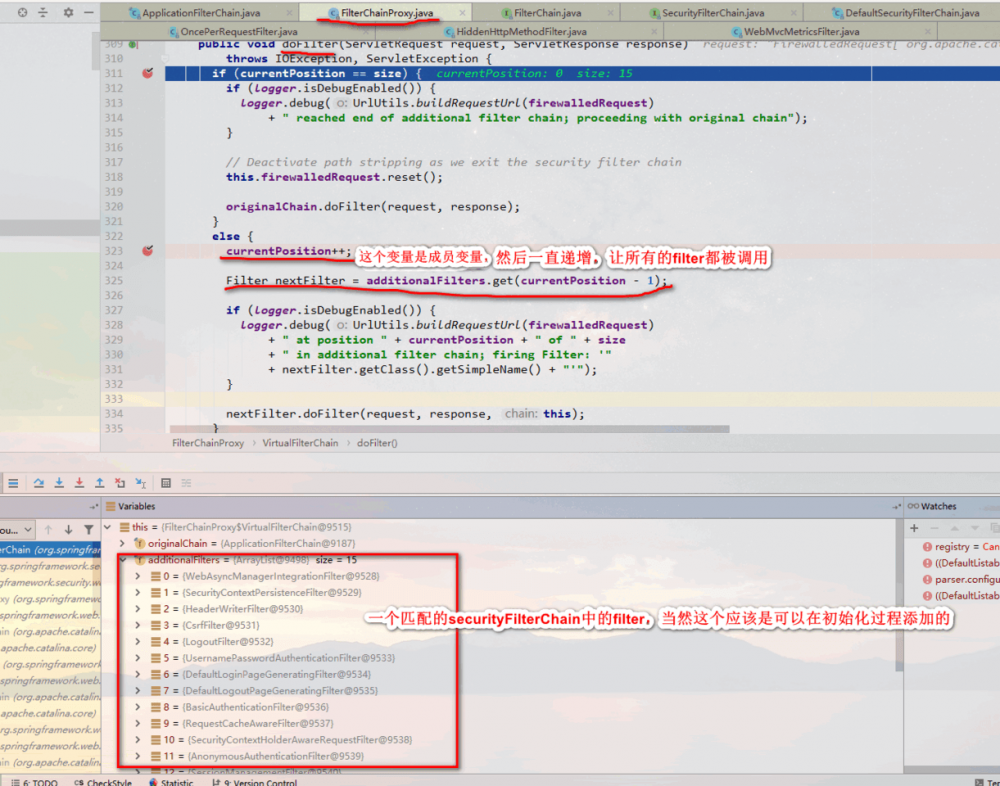Click the Show Execution Point icon
This screenshot has width=1000, height=786.
[13, 483]
